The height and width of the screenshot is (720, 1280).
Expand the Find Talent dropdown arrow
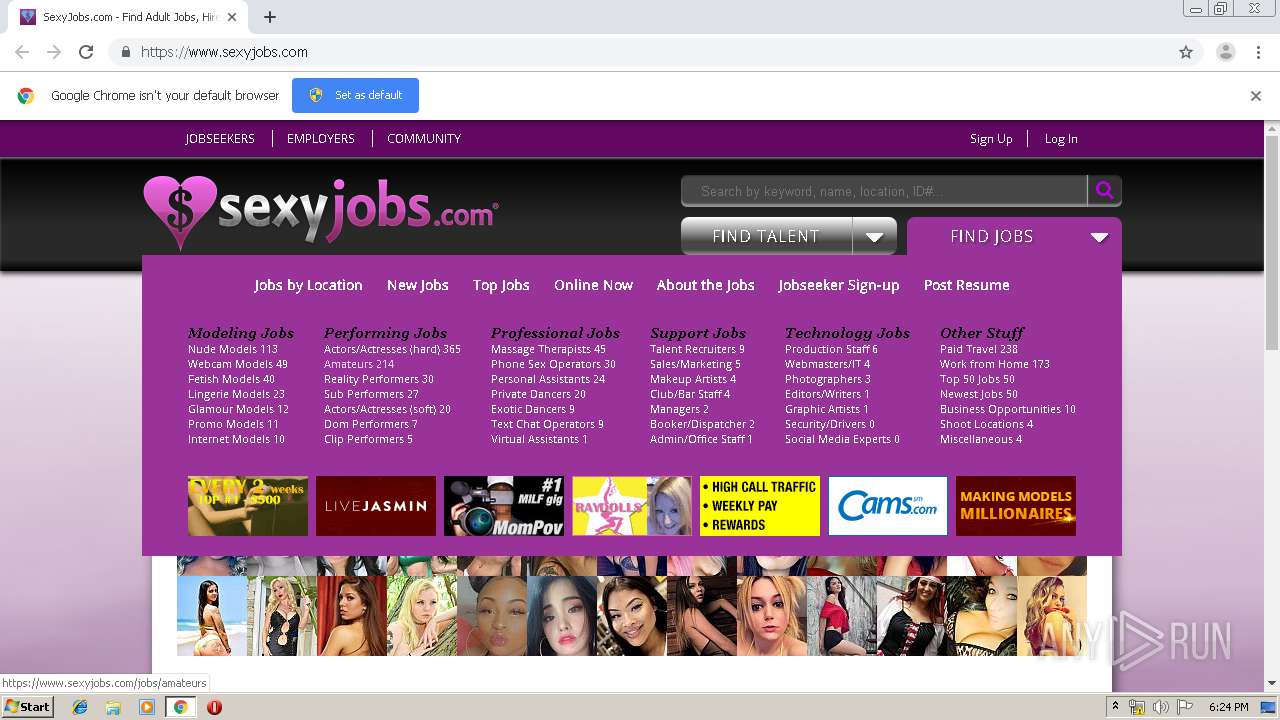874,237
